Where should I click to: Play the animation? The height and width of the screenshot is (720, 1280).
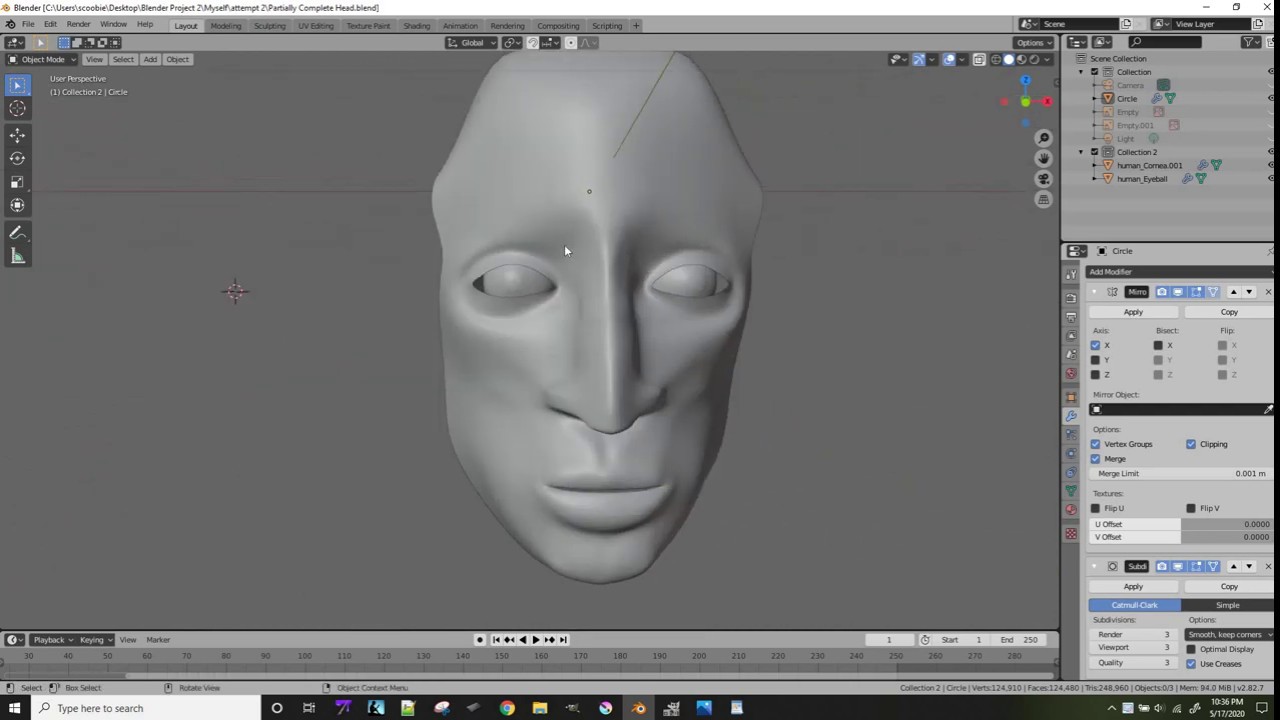[x=536, y=640]
